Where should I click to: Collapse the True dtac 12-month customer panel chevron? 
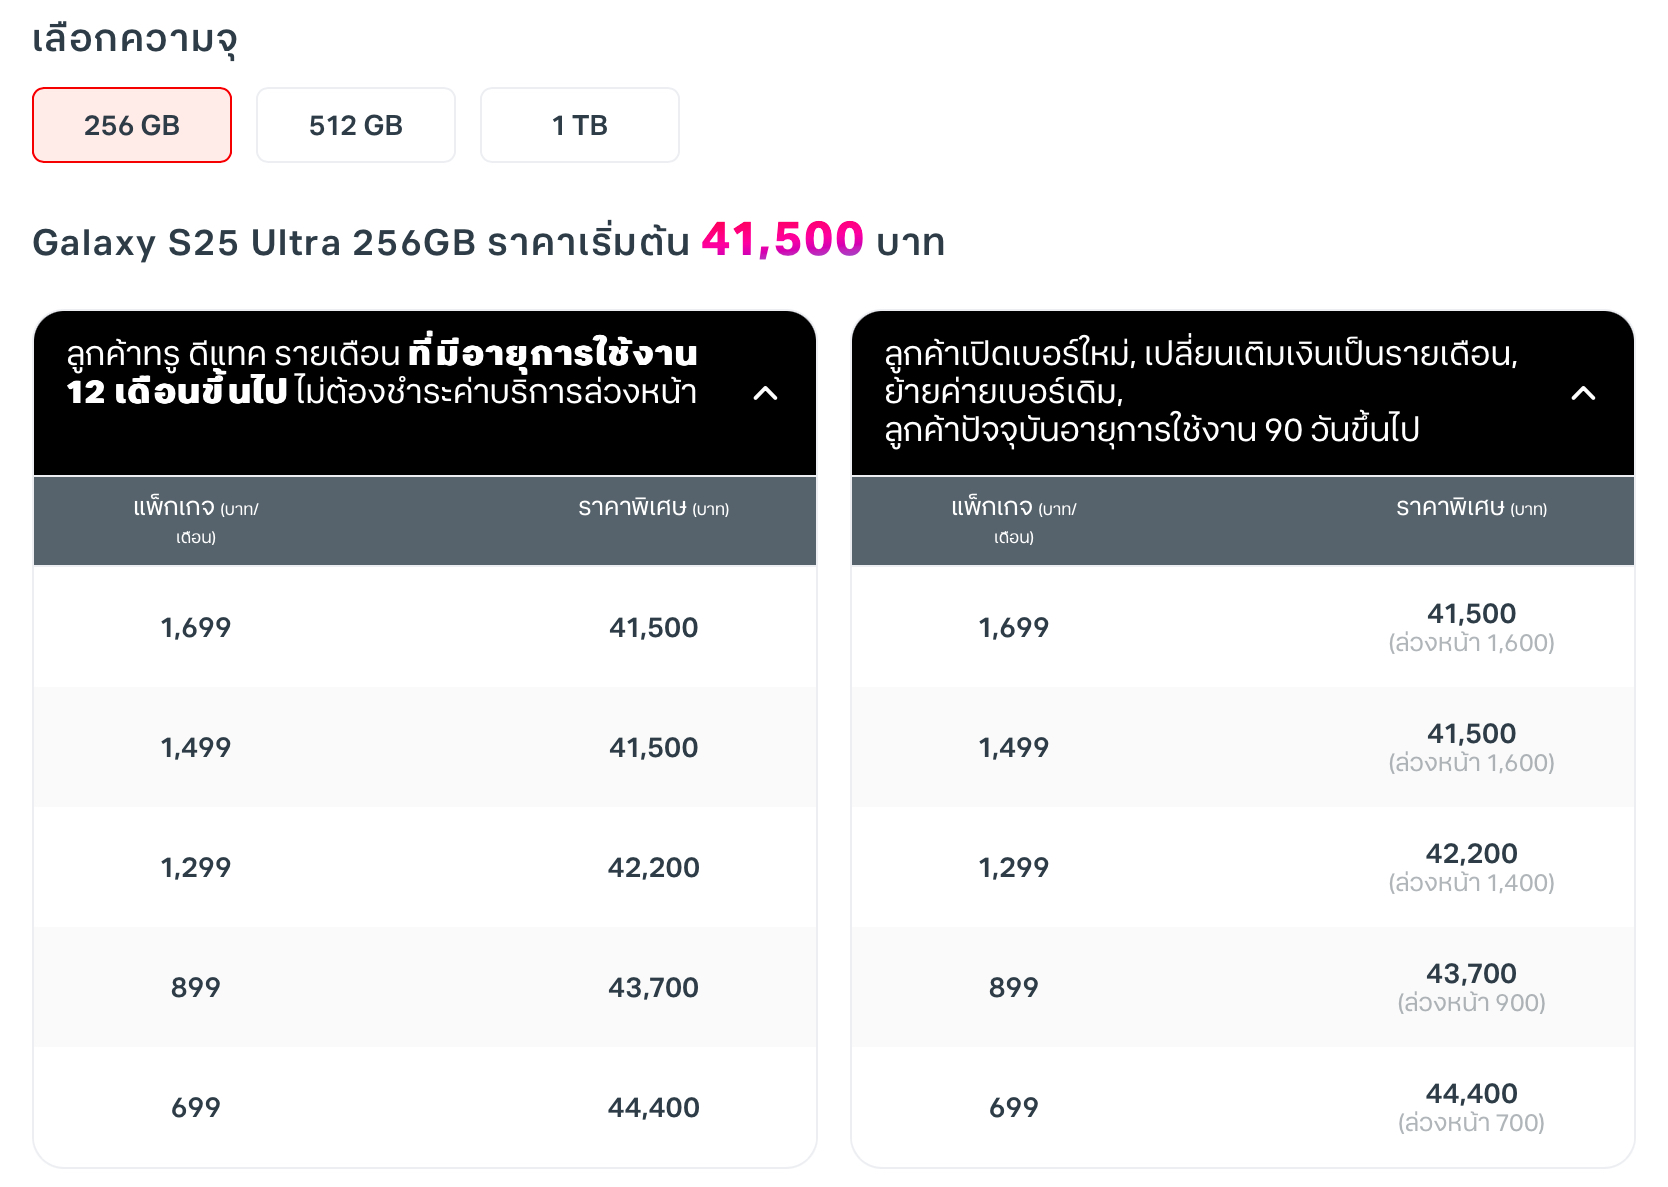pyautogui.click(x=765, y=393)
